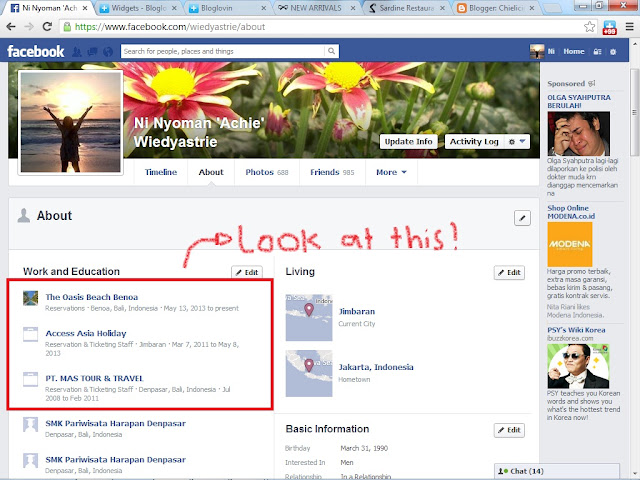Expand the More dropdown on the profile

(x=391, y=172)
